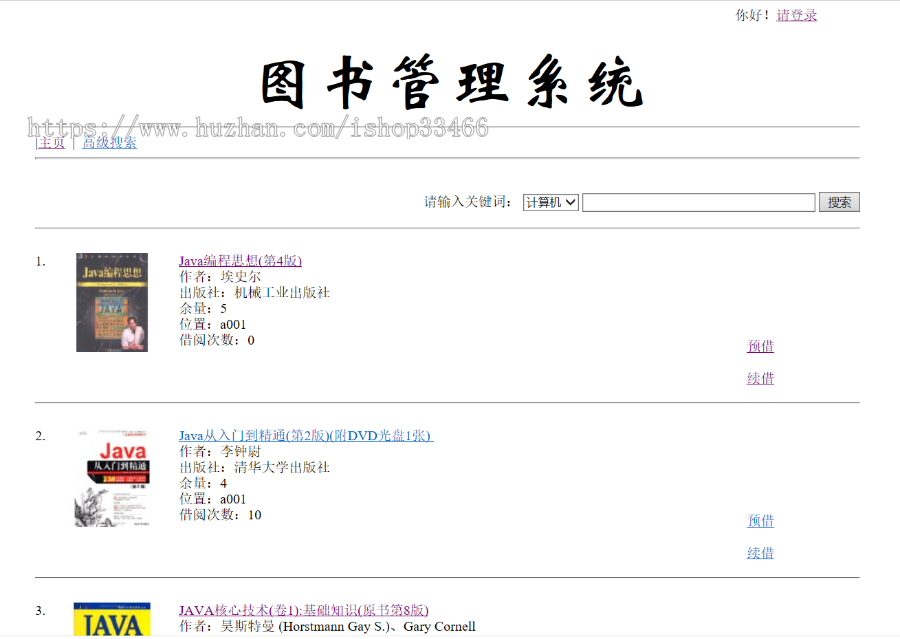Click 续借 for Java从入门到精通

tap(760, 552)
